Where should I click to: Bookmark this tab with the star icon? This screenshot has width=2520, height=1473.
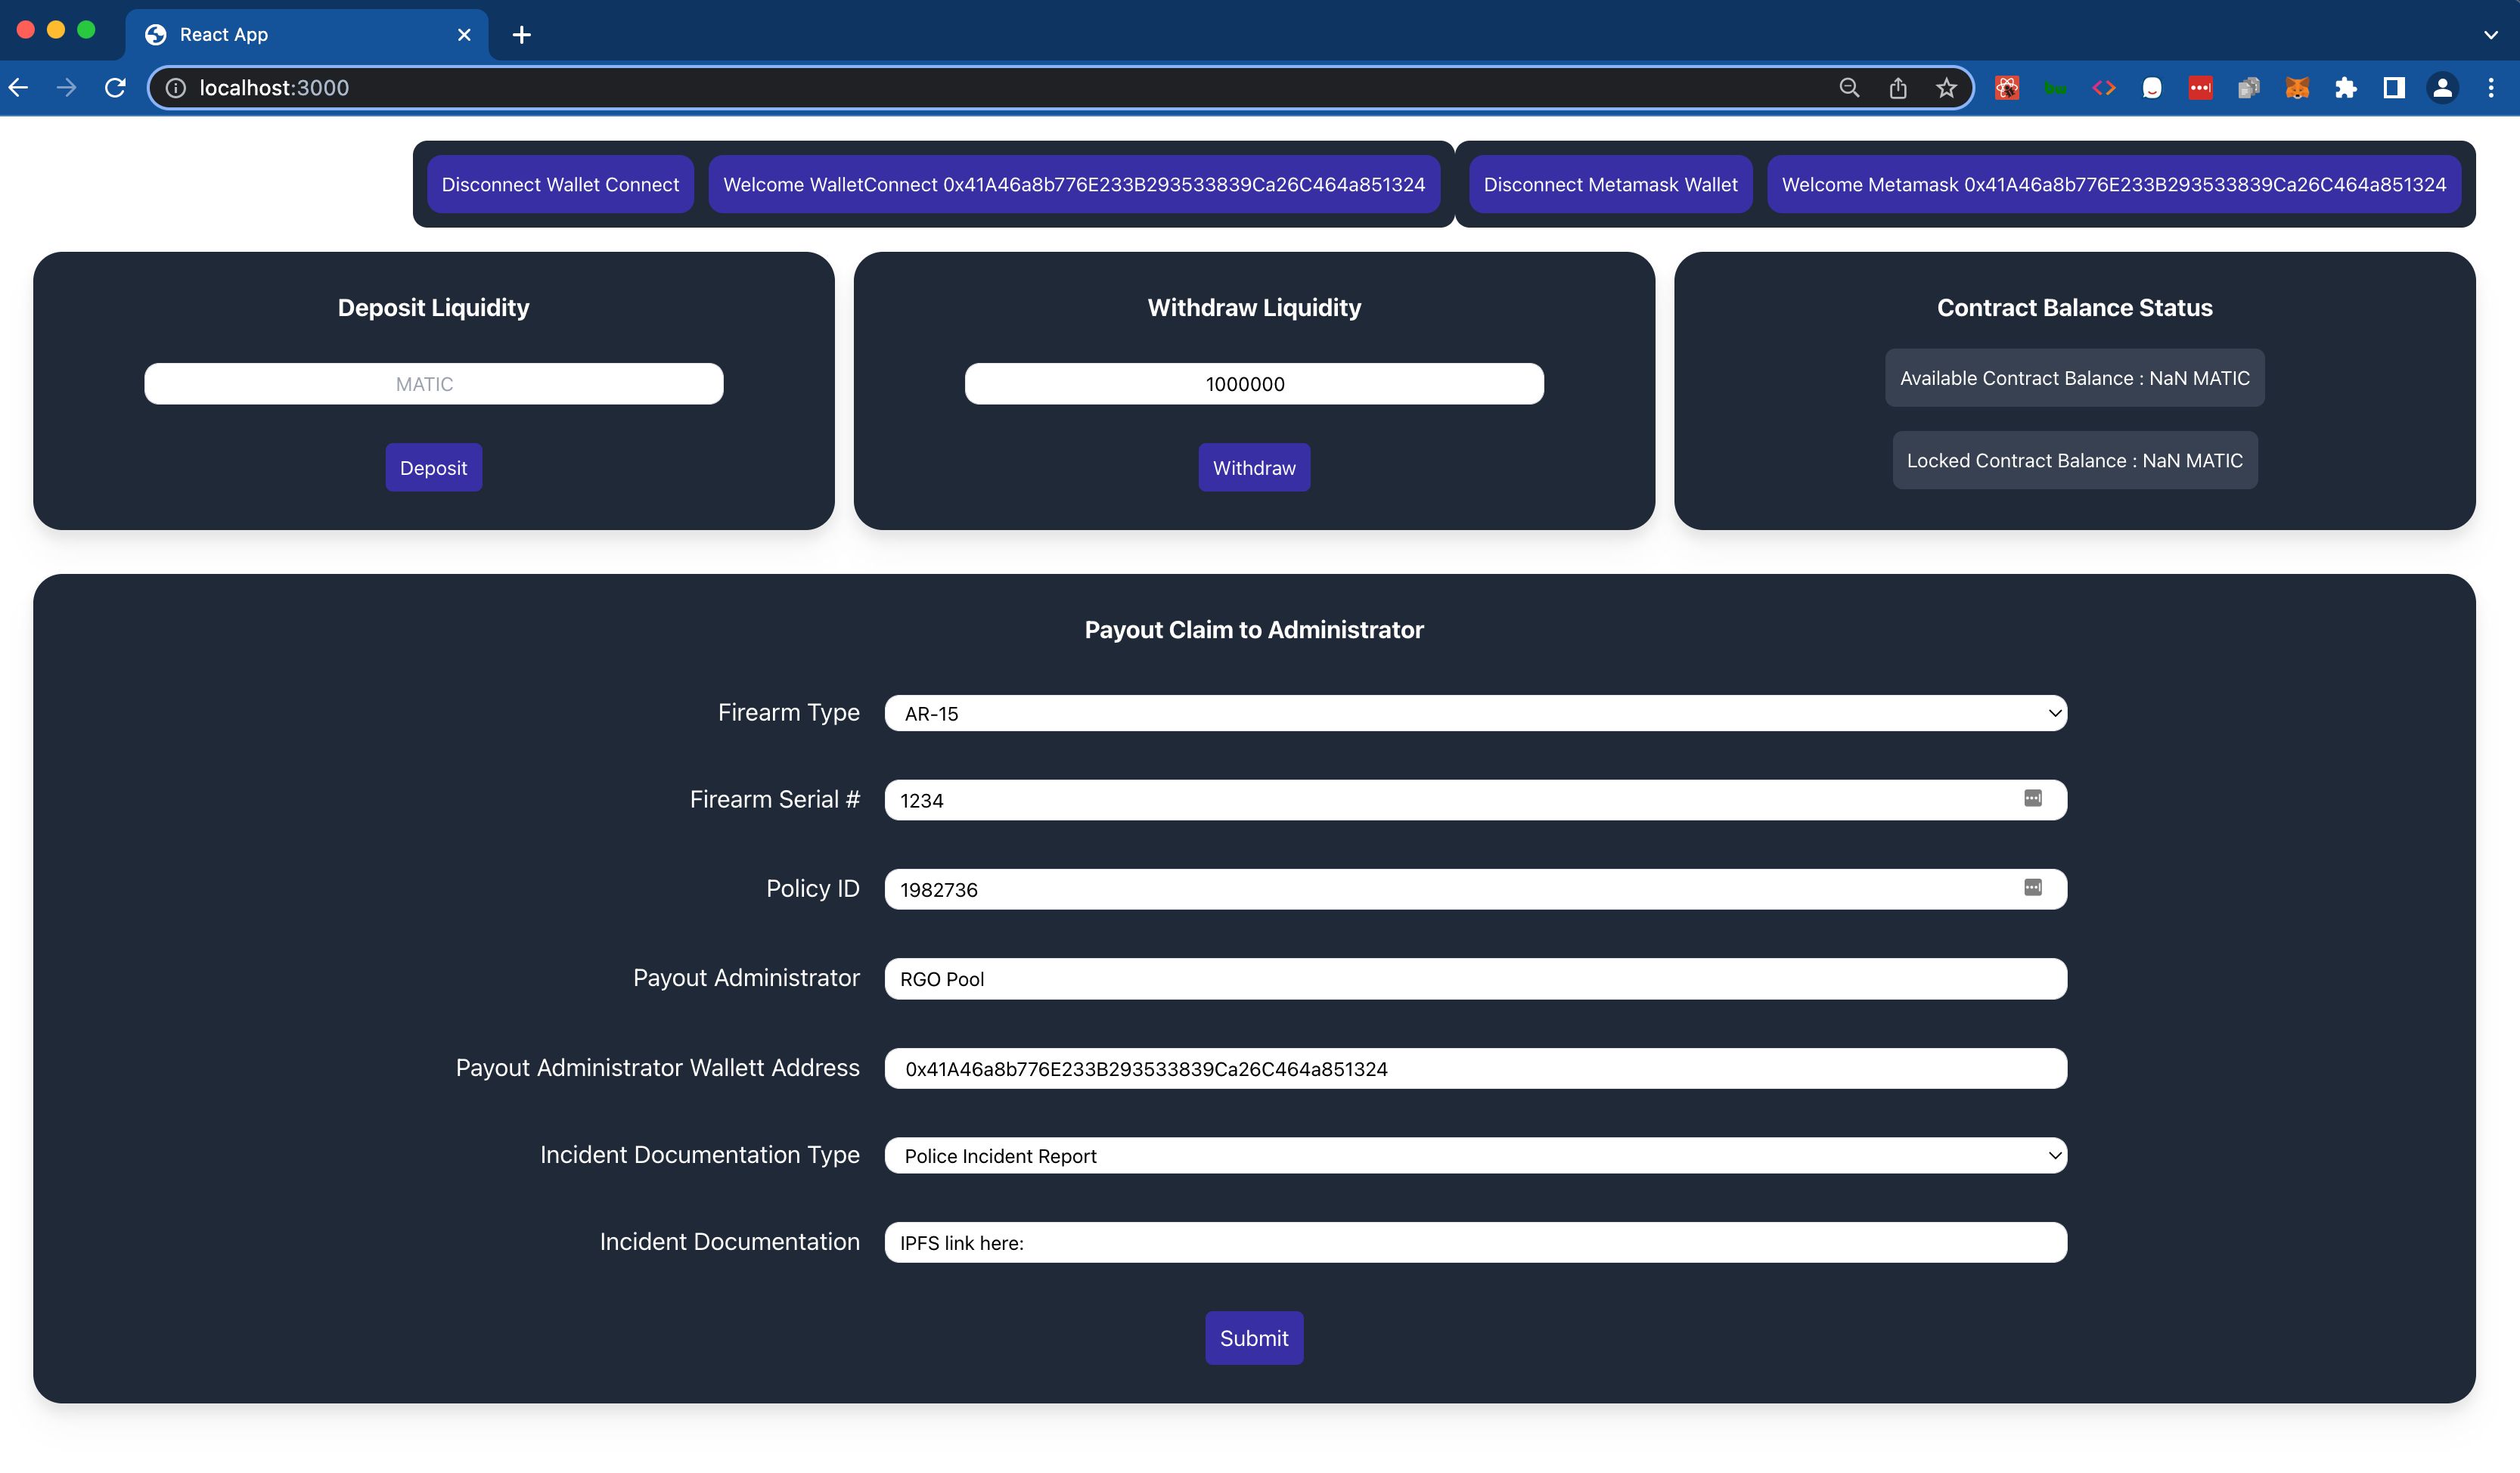(x=1946, y=88)
